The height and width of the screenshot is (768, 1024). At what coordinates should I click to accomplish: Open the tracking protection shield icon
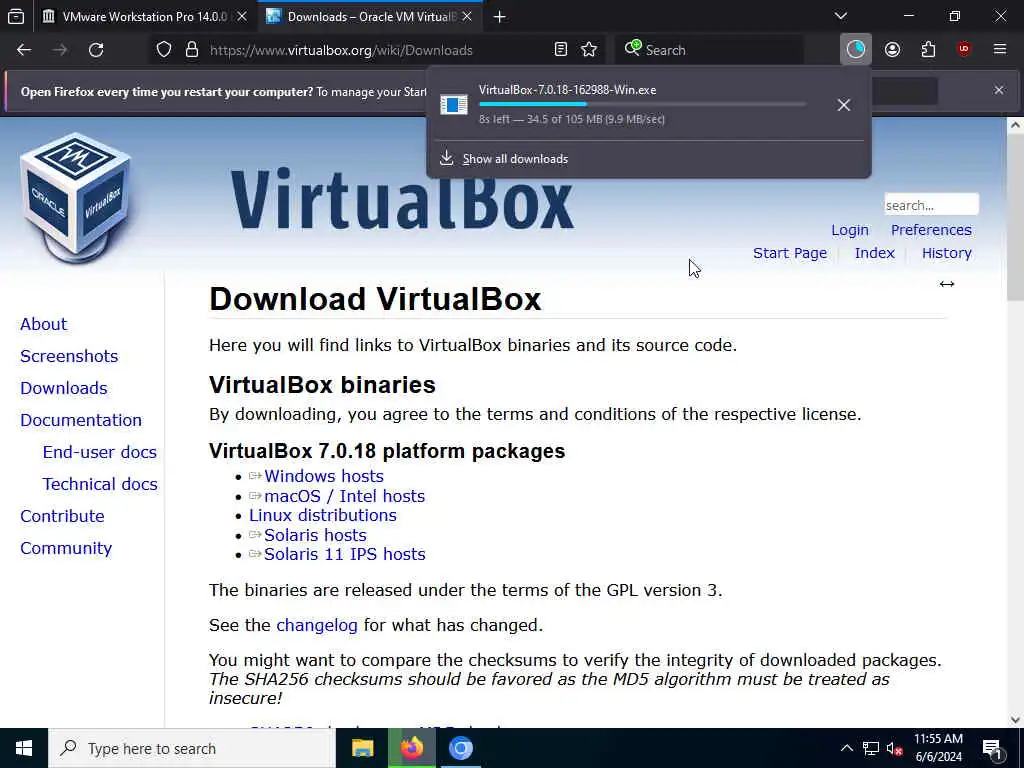(x=164, y=50)
